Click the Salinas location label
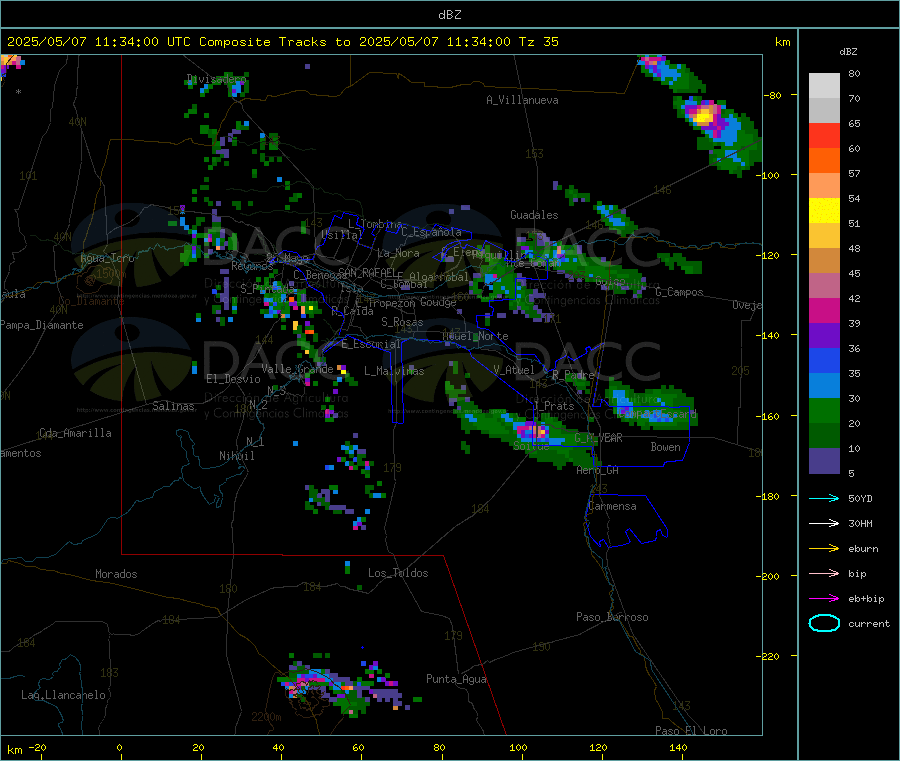900x761 pixels. (173, 406)
